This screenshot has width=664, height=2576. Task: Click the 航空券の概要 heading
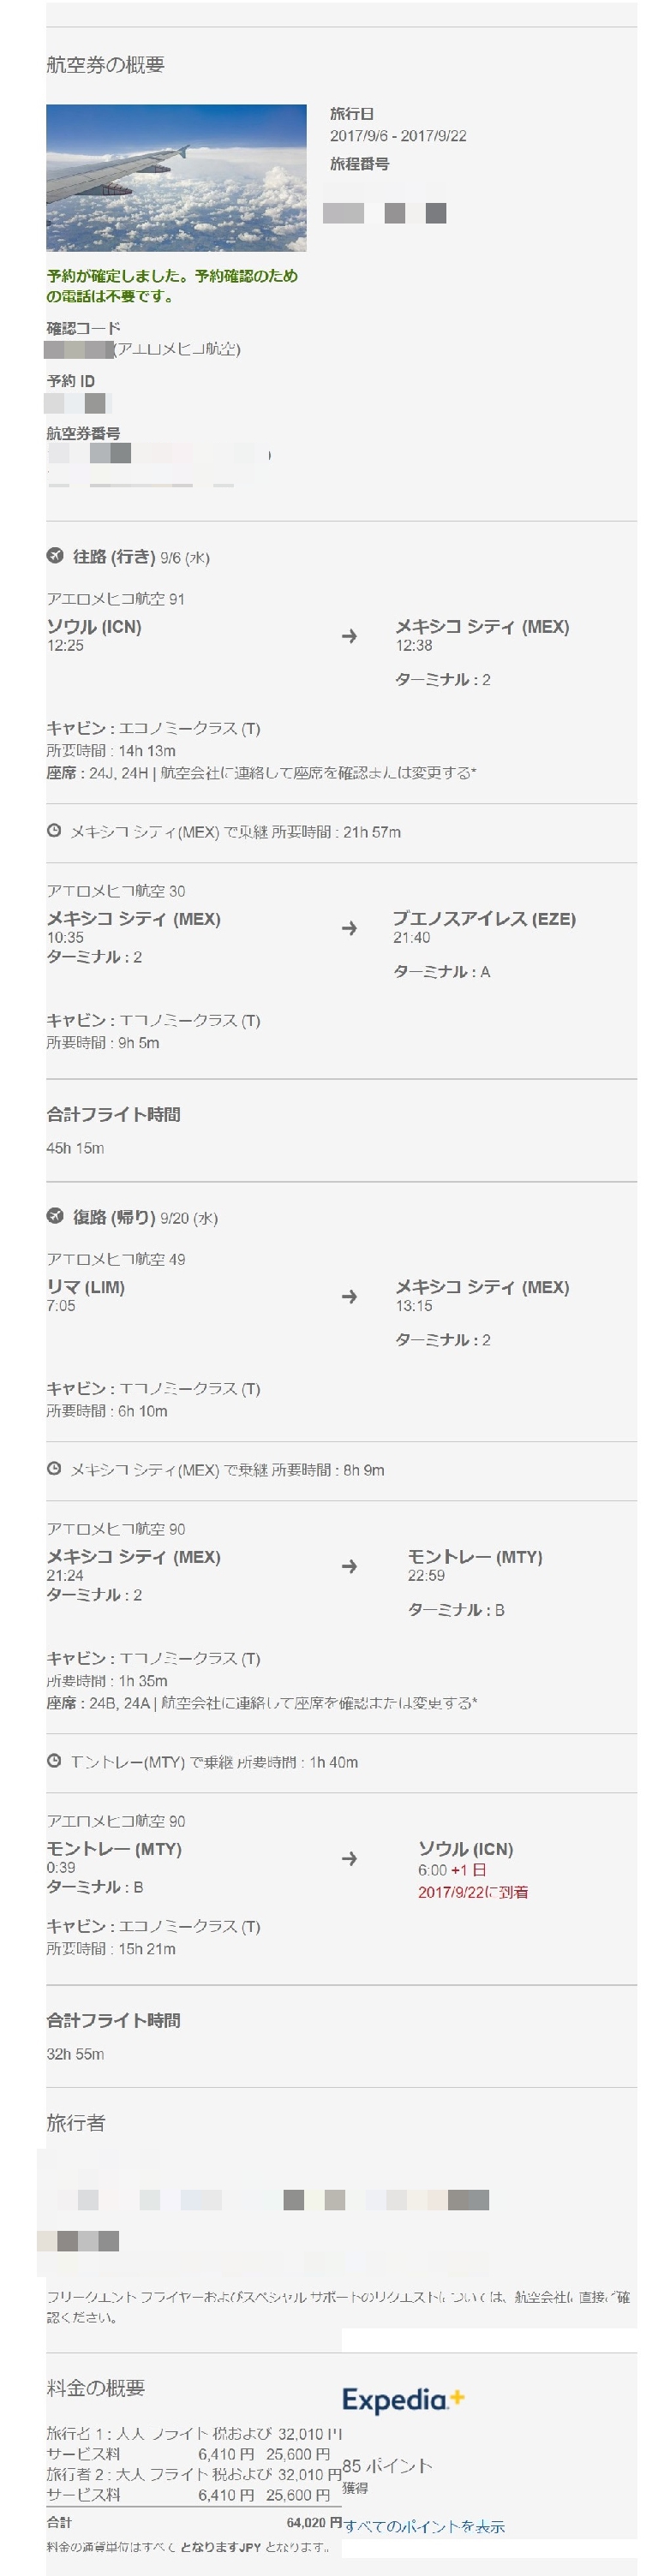[x=105, y=65]
